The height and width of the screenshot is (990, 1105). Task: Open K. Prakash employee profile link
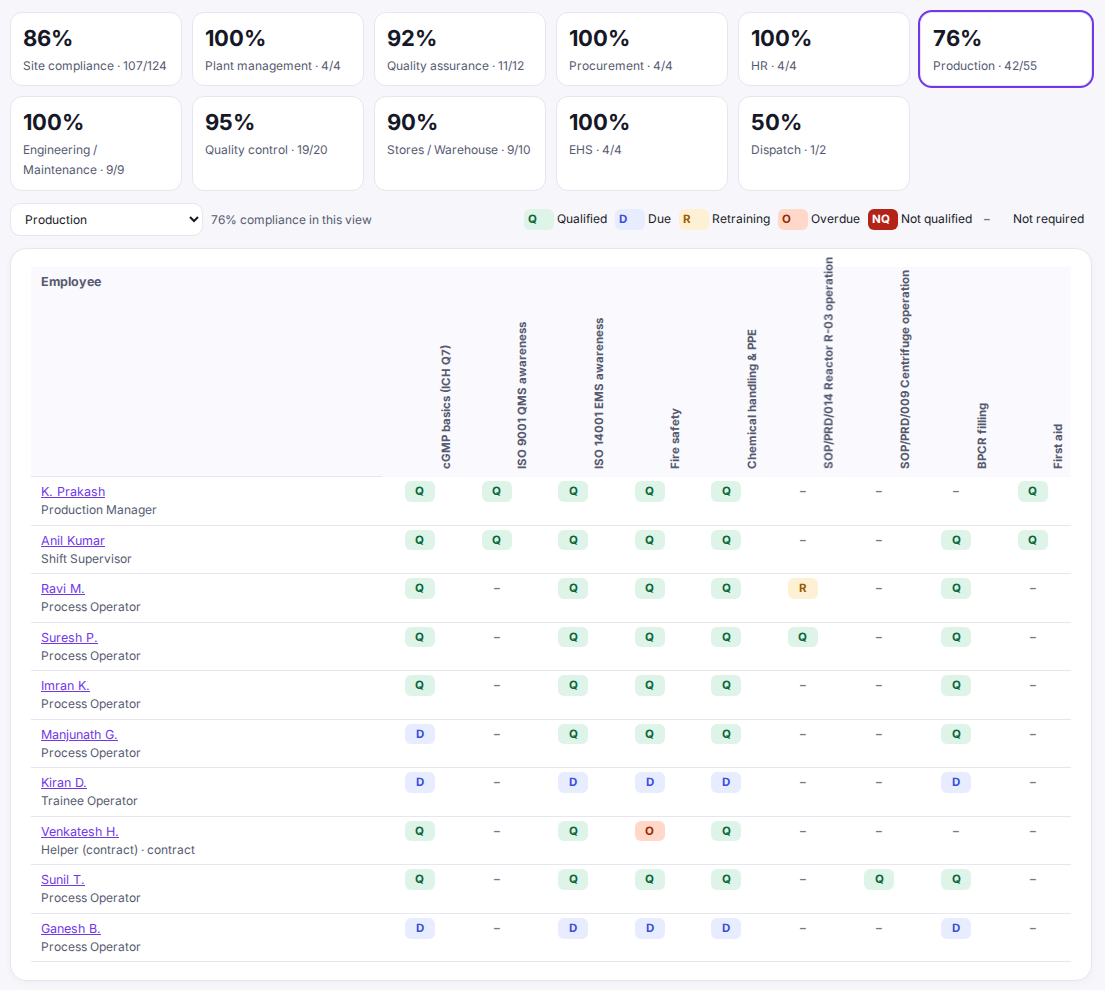[x=73, y=492]
